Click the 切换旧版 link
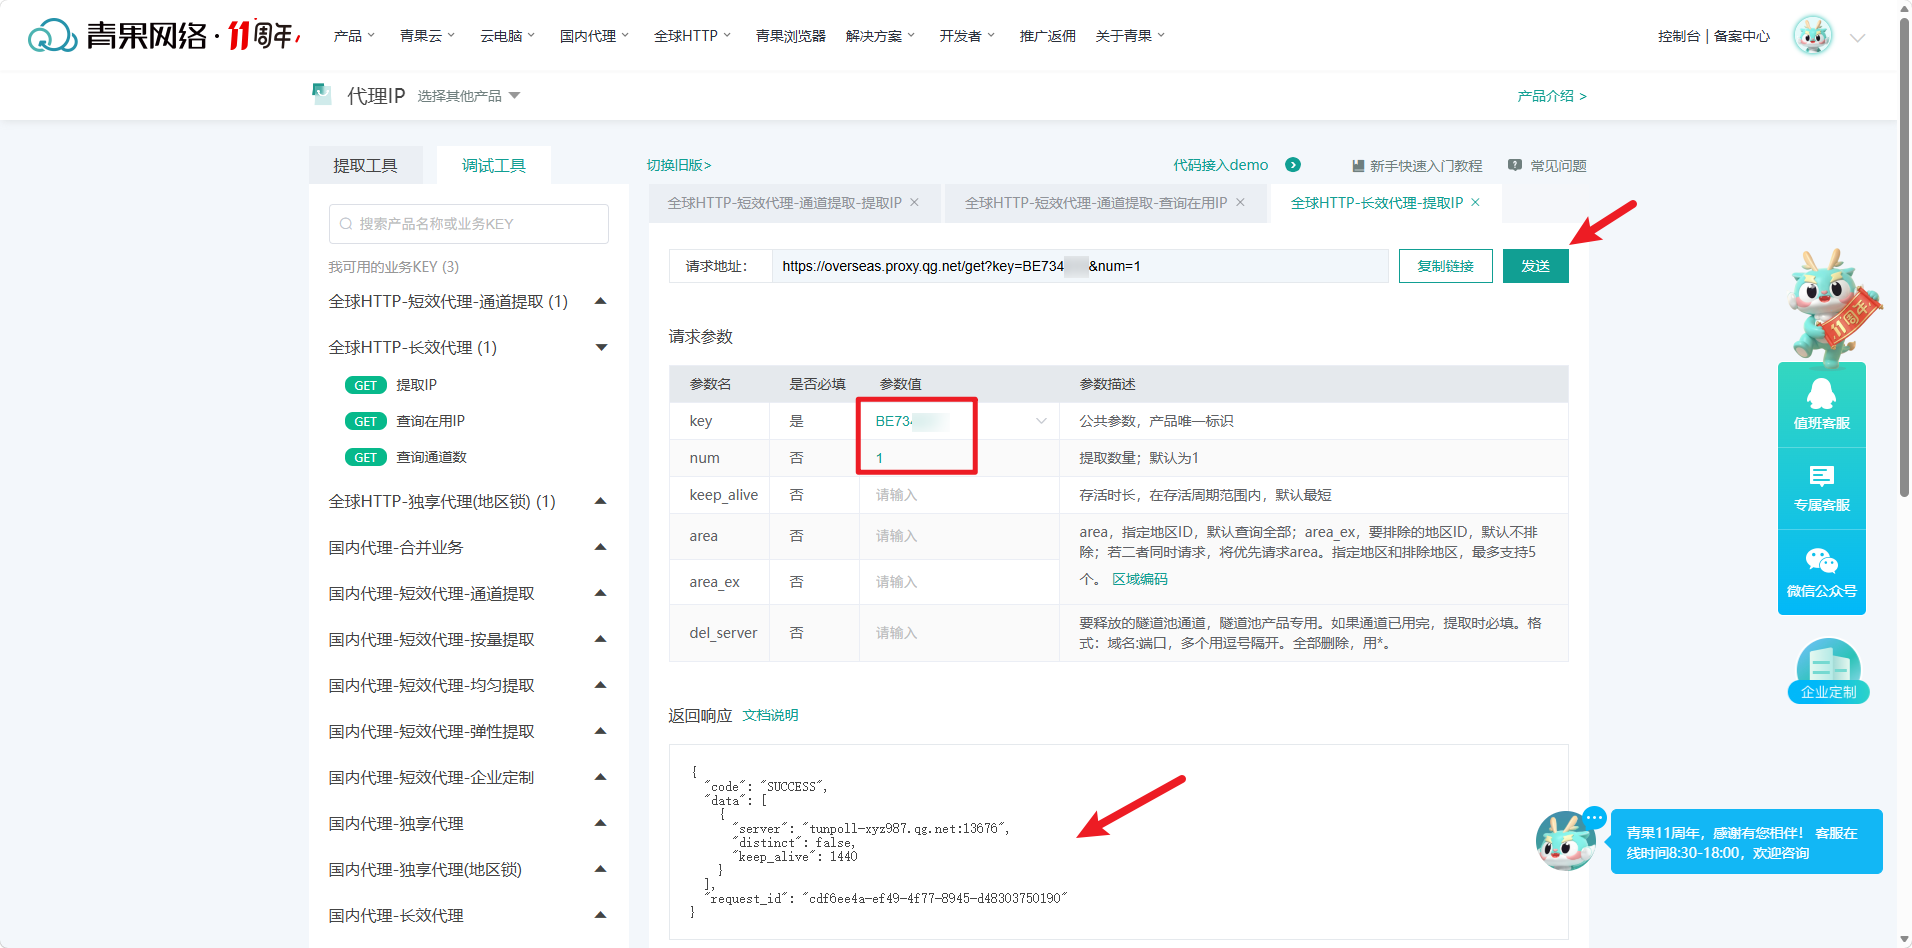This screenshot has width=1912, height=948. tap(678, 165)
